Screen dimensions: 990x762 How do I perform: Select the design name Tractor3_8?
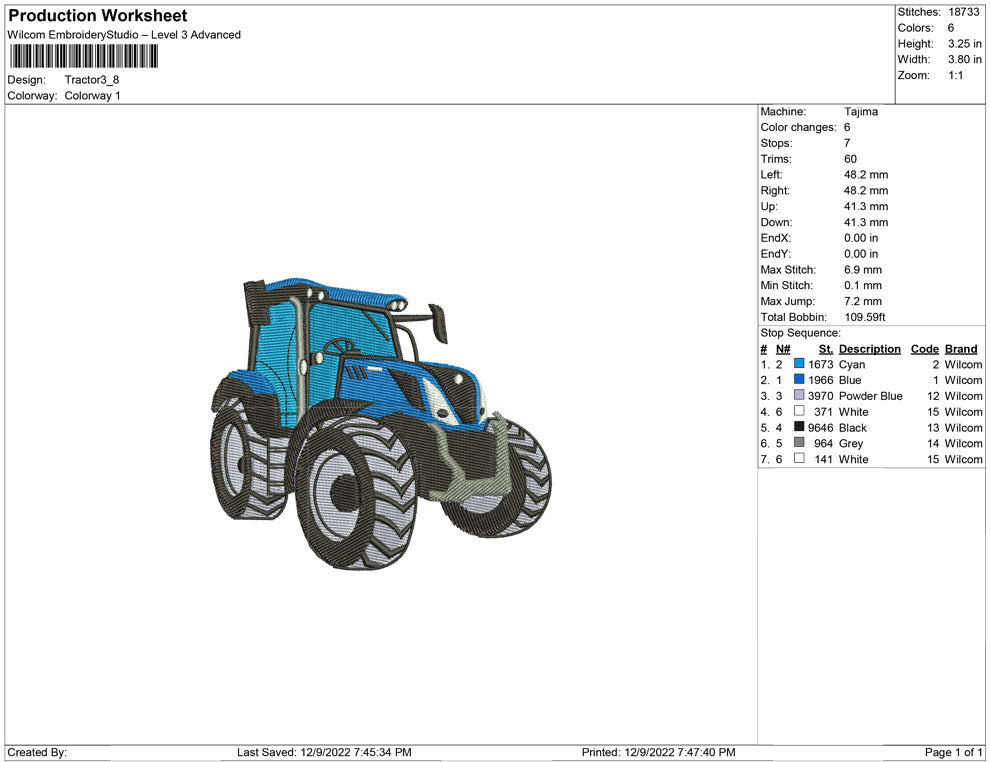92,80
